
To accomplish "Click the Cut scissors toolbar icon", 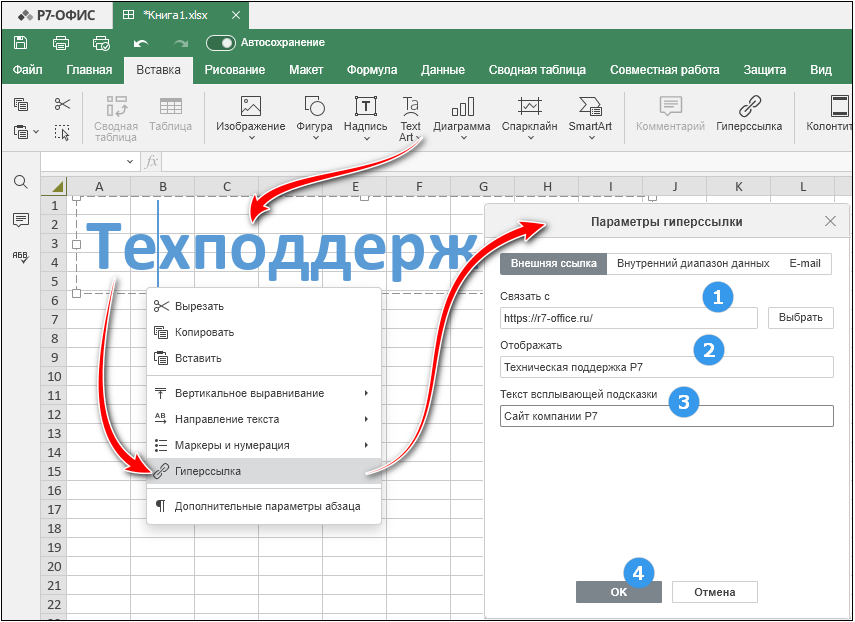I will tap(62, 104).
